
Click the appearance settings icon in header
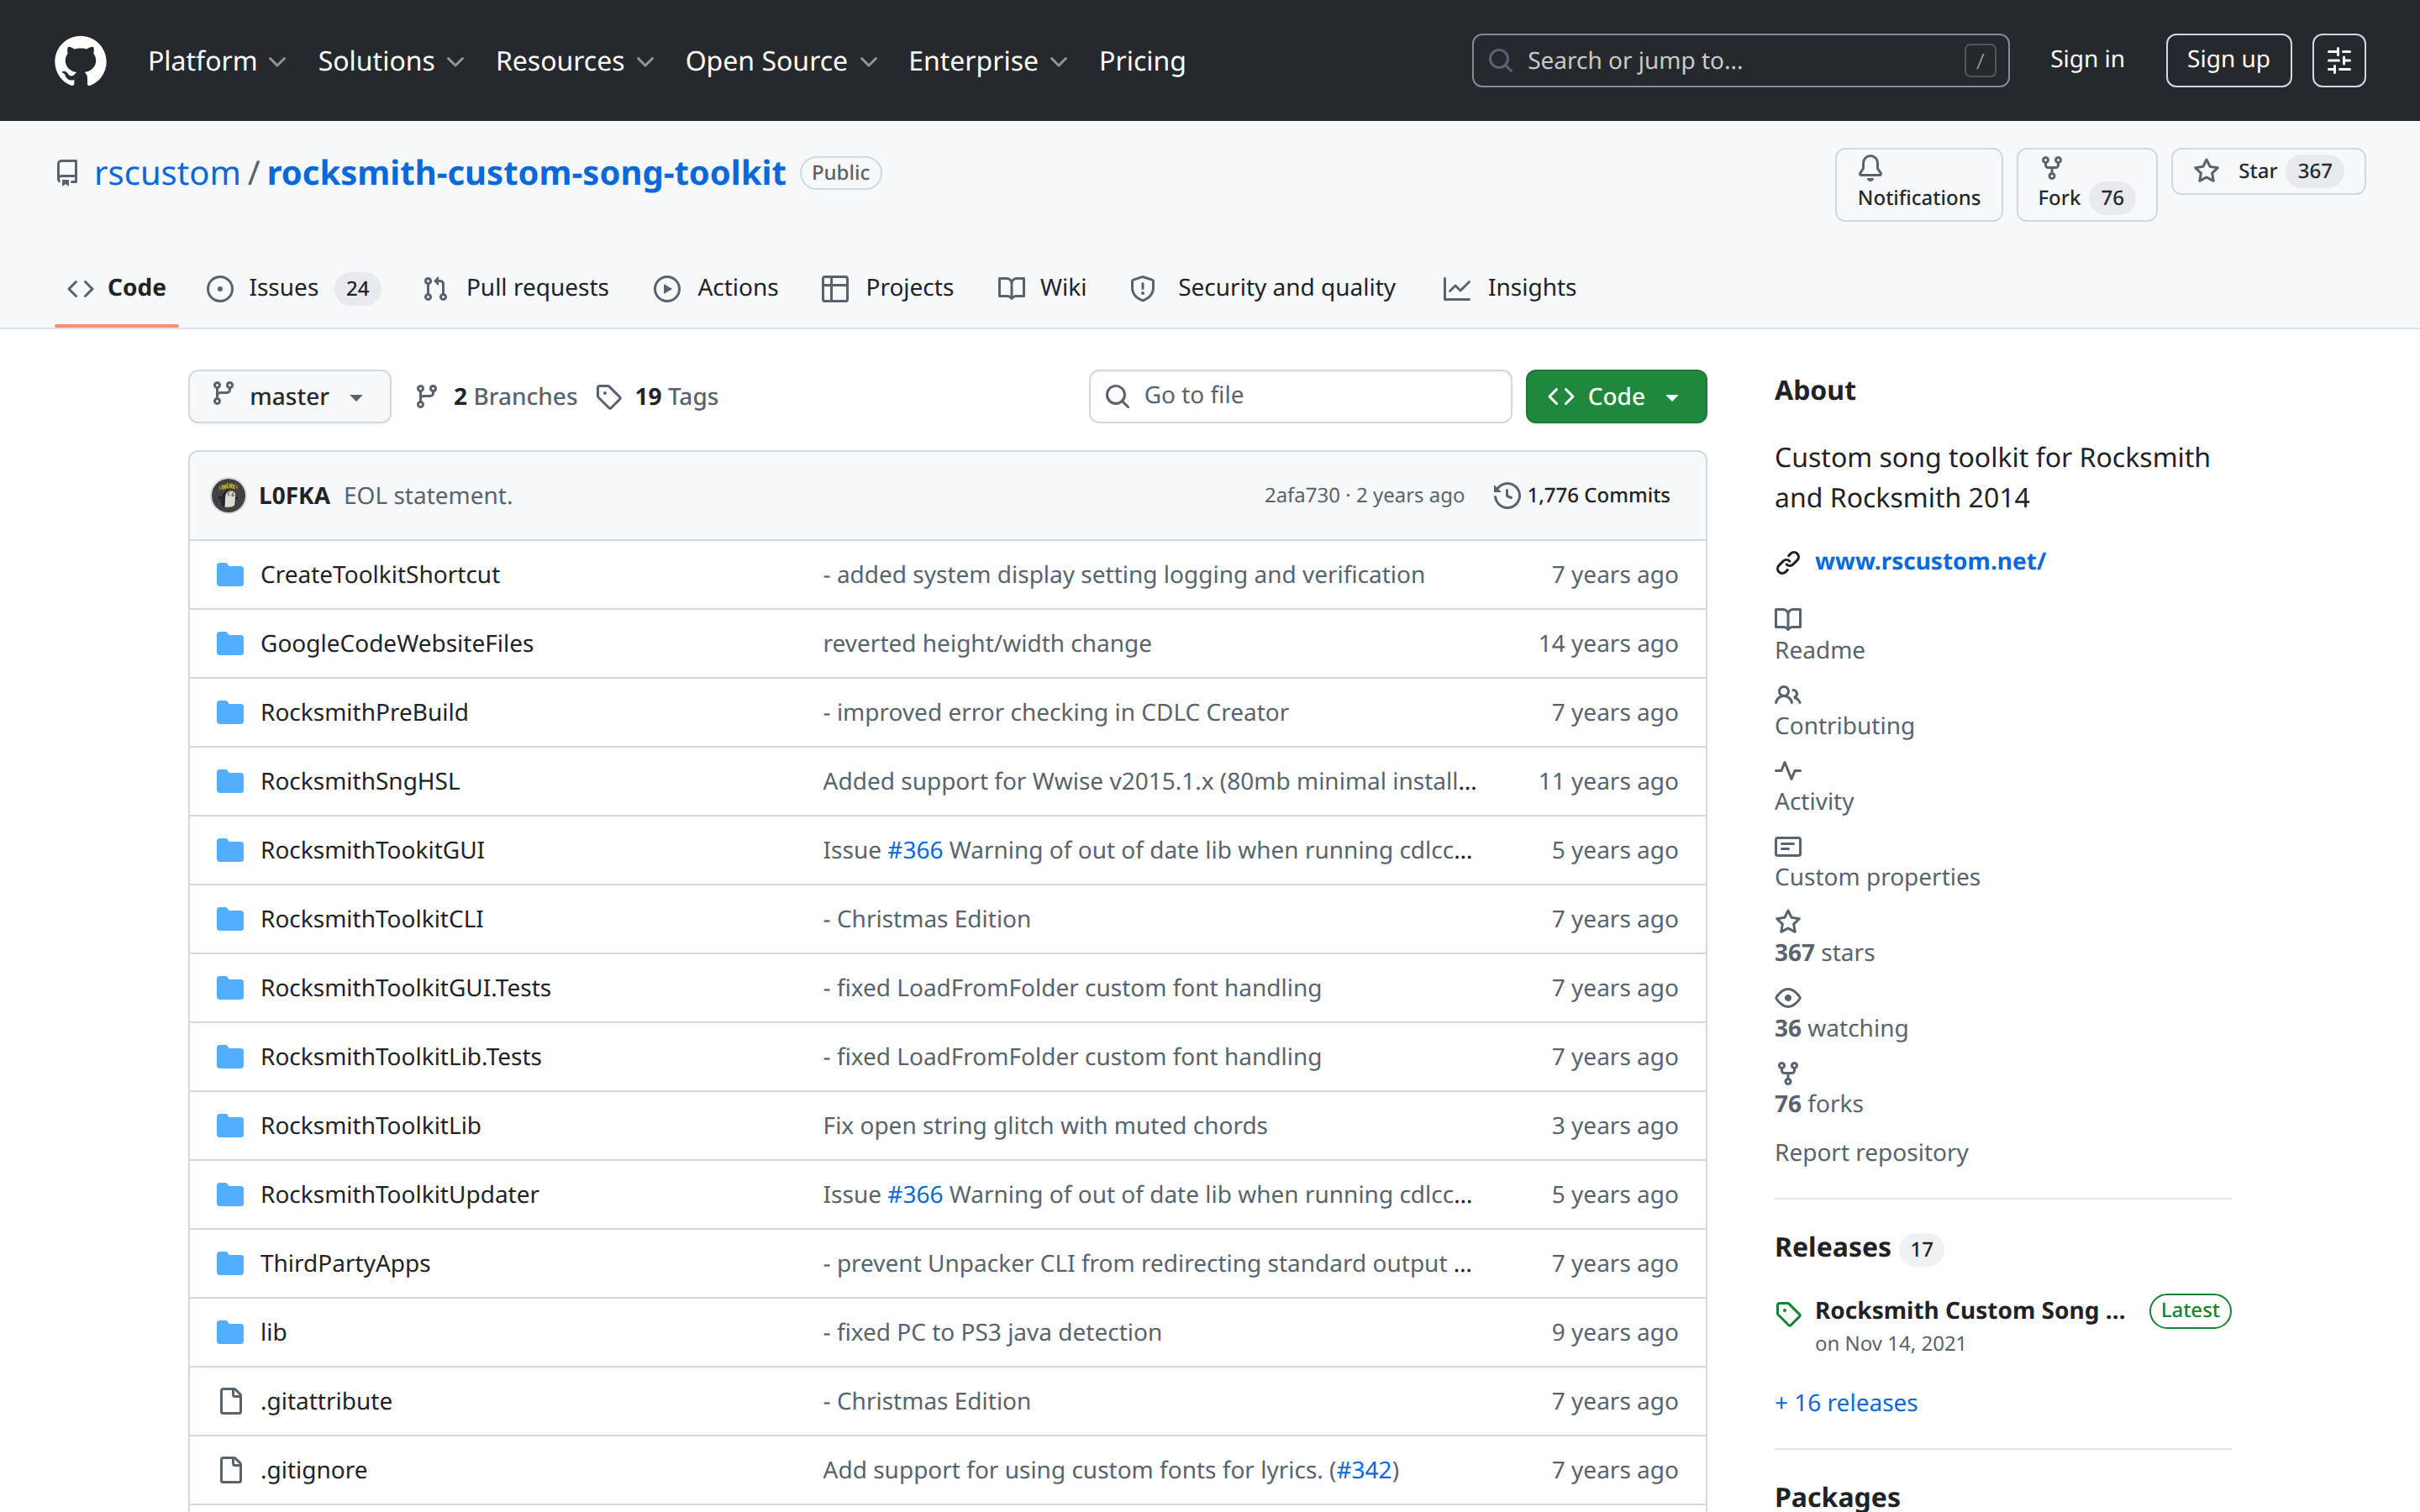pyautogui.click(x=2338, y=61)
